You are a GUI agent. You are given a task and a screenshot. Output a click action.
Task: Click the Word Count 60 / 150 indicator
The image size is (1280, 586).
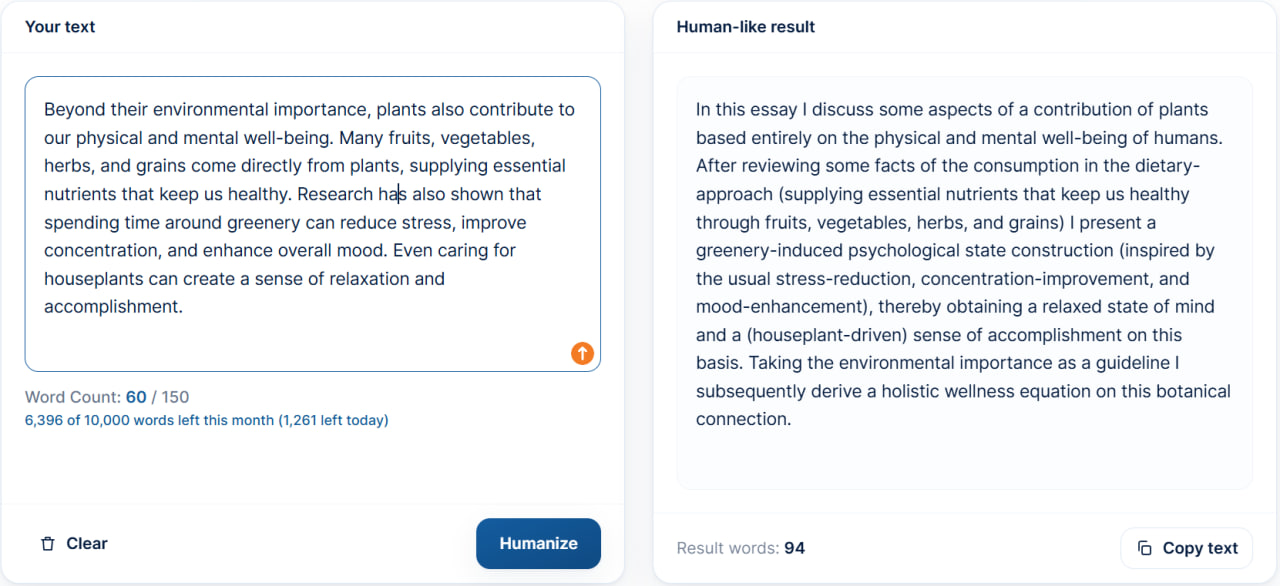click(107, 397)
